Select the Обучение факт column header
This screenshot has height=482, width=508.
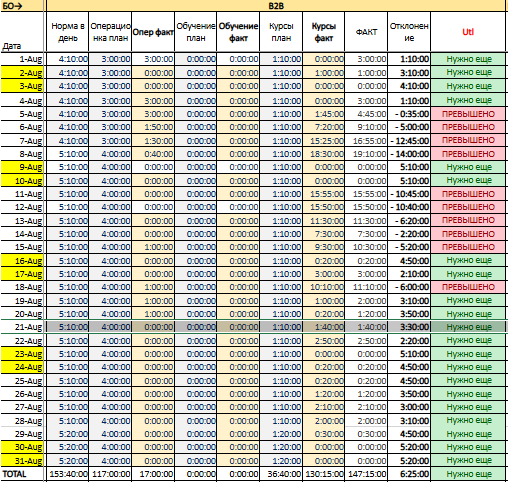tap(238, 32)
